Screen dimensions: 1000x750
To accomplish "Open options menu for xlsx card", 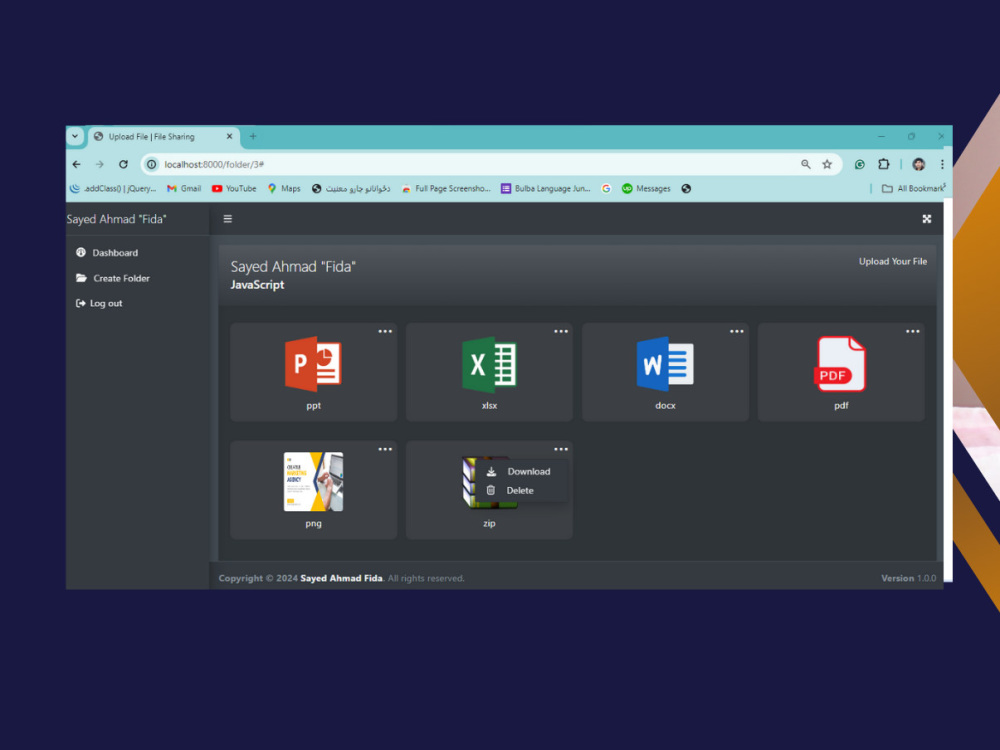I will (561, 331).
